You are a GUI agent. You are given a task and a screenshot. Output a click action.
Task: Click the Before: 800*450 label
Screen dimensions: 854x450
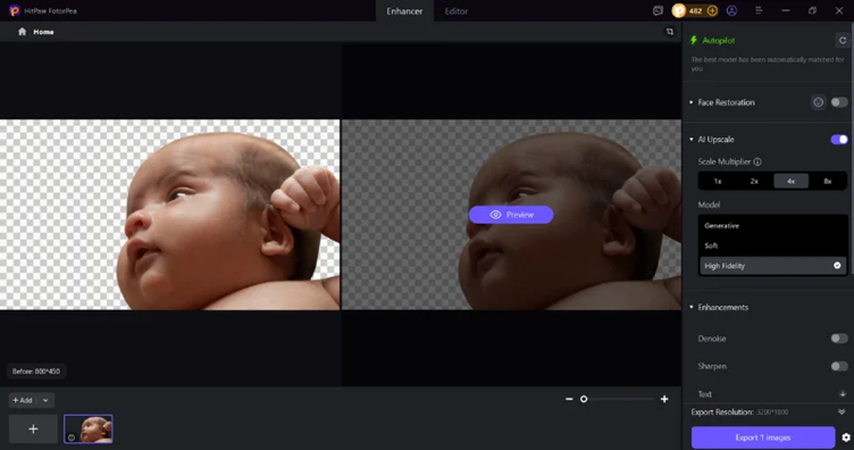coord(36,371)
